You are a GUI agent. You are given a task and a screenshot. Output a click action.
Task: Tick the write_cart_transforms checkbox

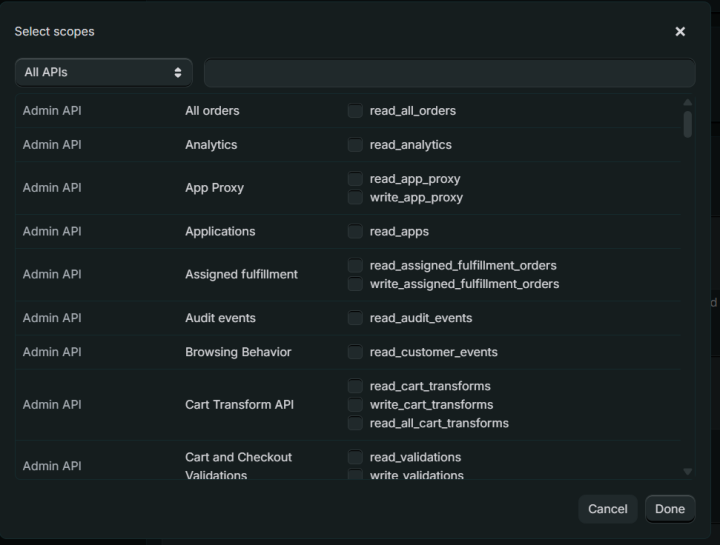(x=355, y=405)
